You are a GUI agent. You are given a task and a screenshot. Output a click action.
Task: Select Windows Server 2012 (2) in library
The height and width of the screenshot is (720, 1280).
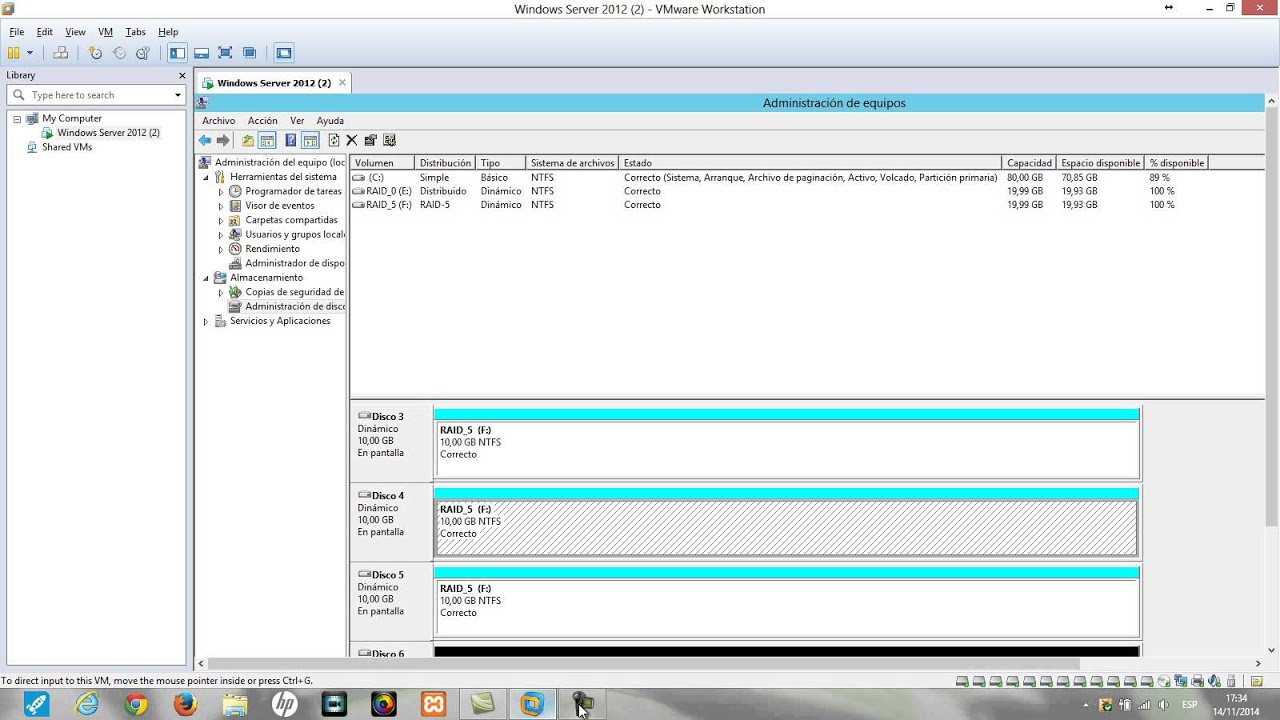(x=108, y=133)
